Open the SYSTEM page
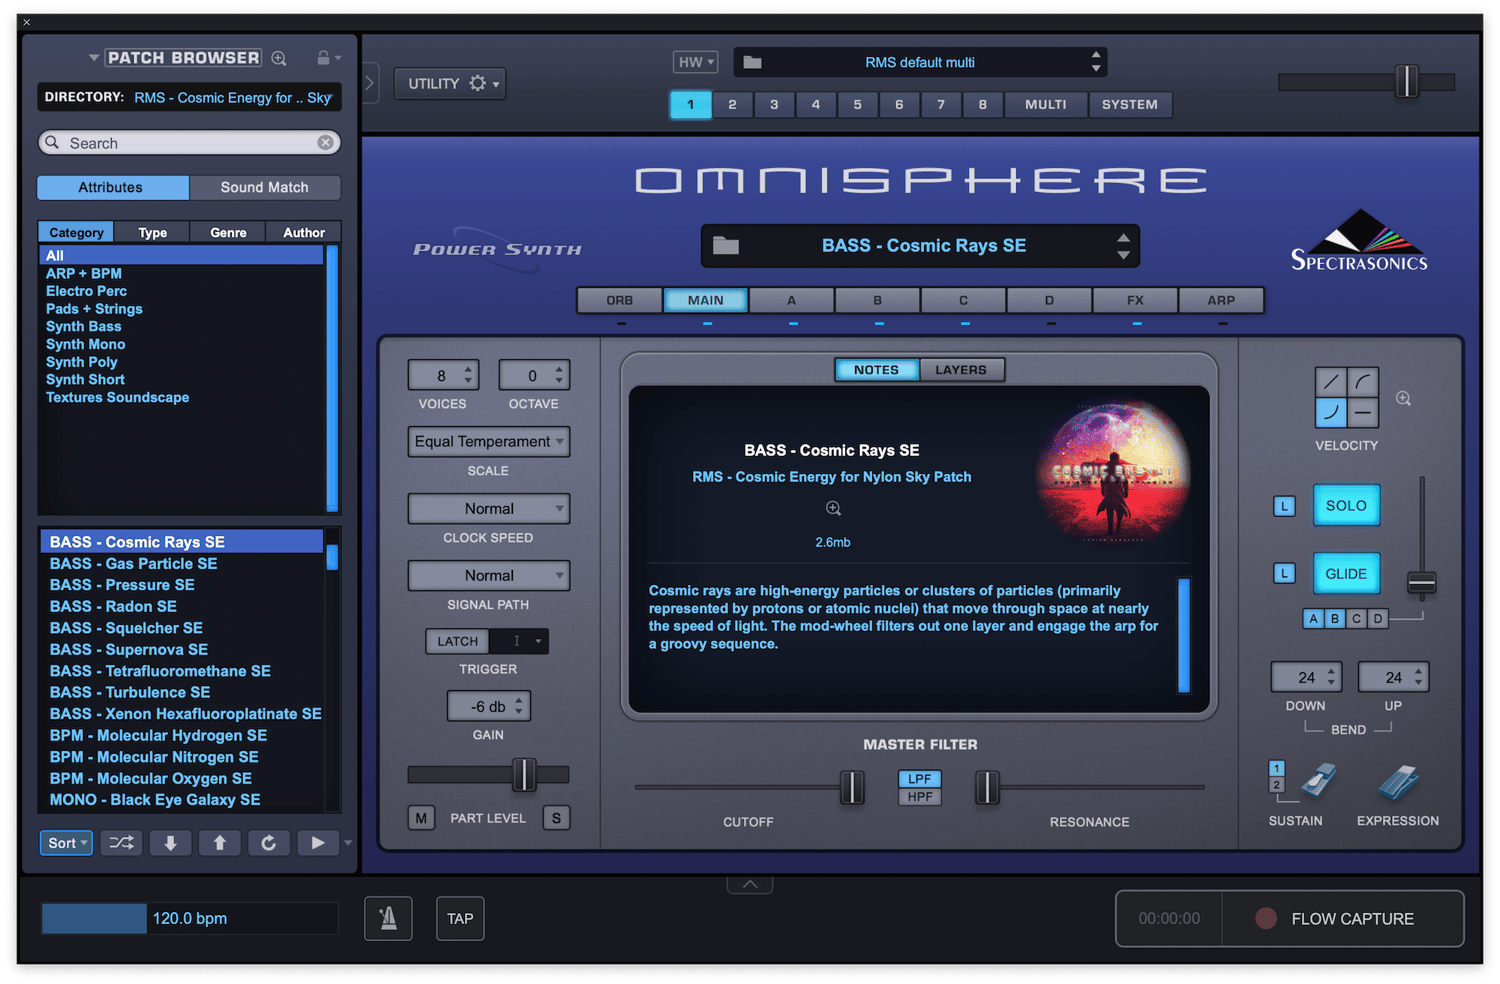1500x984 pixels. click(x=1130, y=104)
